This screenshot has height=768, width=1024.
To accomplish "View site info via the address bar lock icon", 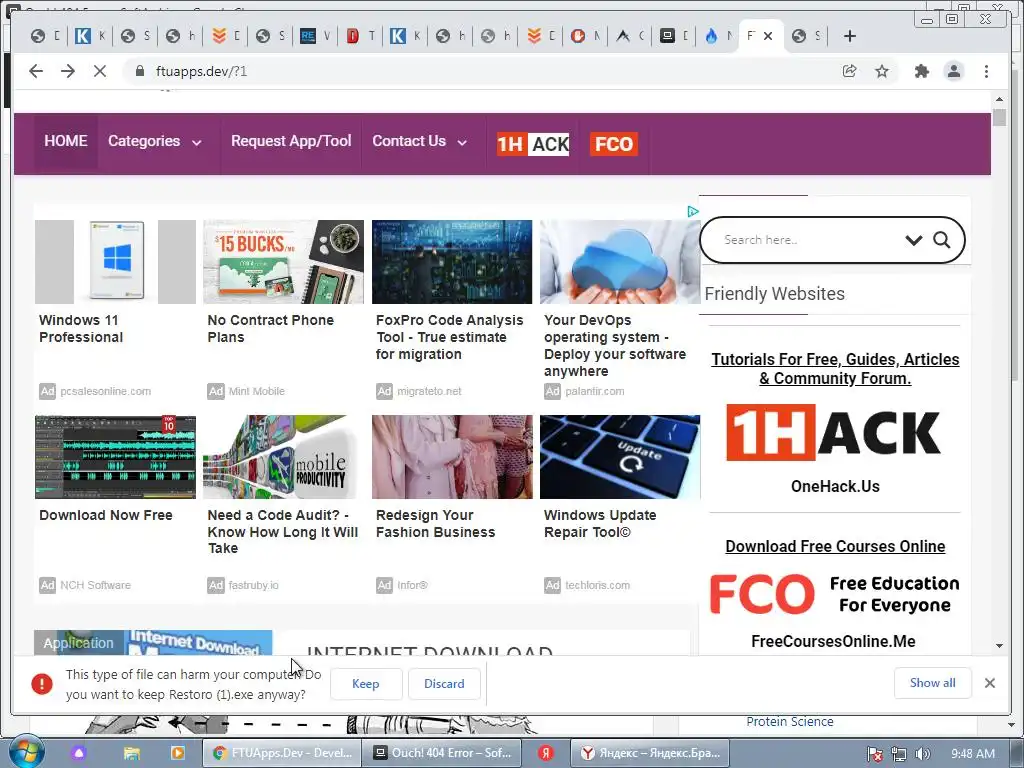I will (139, 71).
